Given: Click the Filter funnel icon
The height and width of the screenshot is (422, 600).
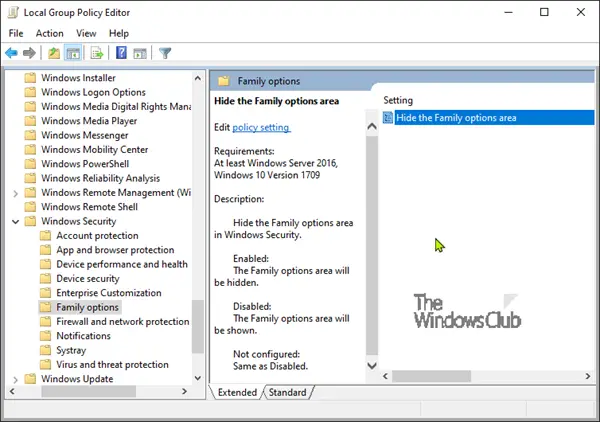Looking at the screenshot, I should [165, 53].
